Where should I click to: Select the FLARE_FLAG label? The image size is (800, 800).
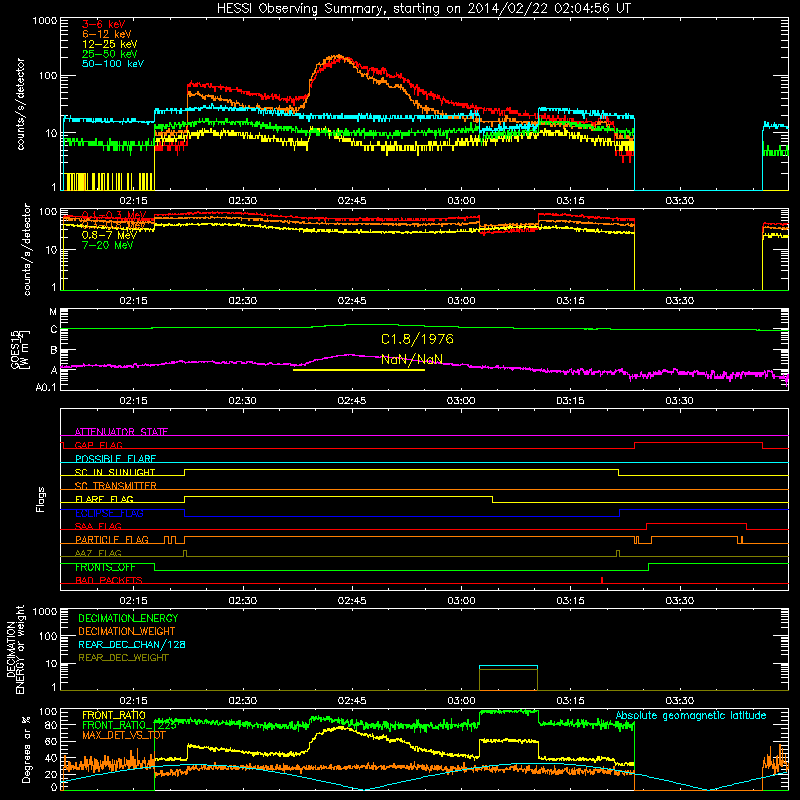click(104, 499)
